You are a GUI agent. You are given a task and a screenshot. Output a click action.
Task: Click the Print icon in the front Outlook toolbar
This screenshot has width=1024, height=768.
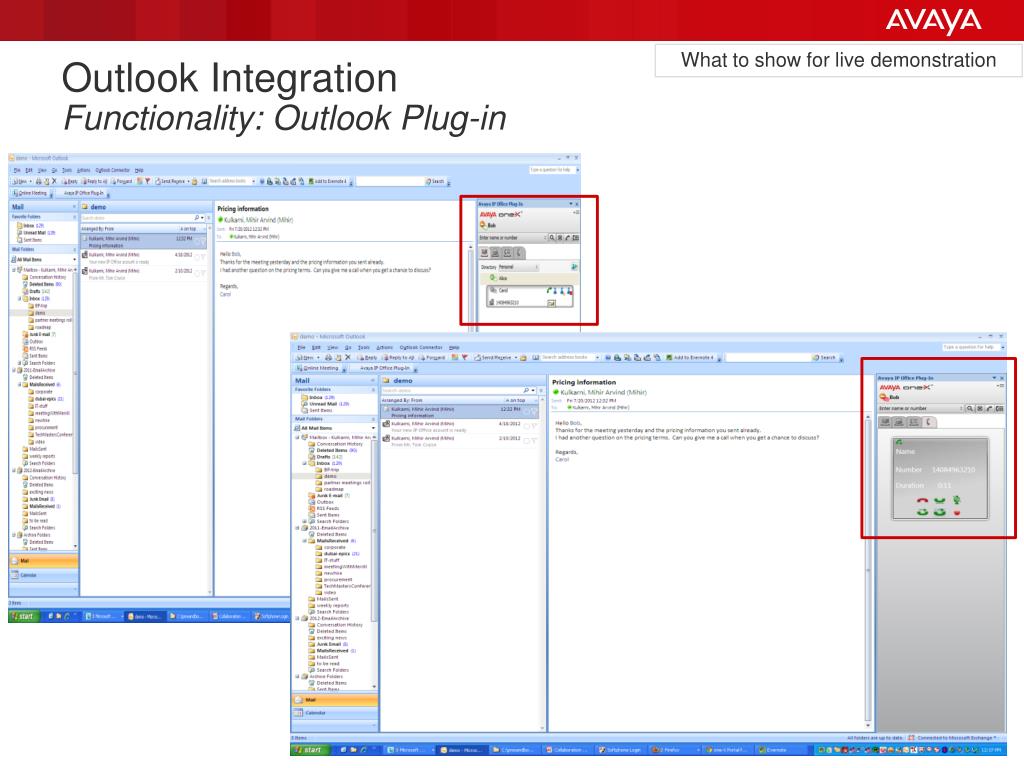[330, 358]
